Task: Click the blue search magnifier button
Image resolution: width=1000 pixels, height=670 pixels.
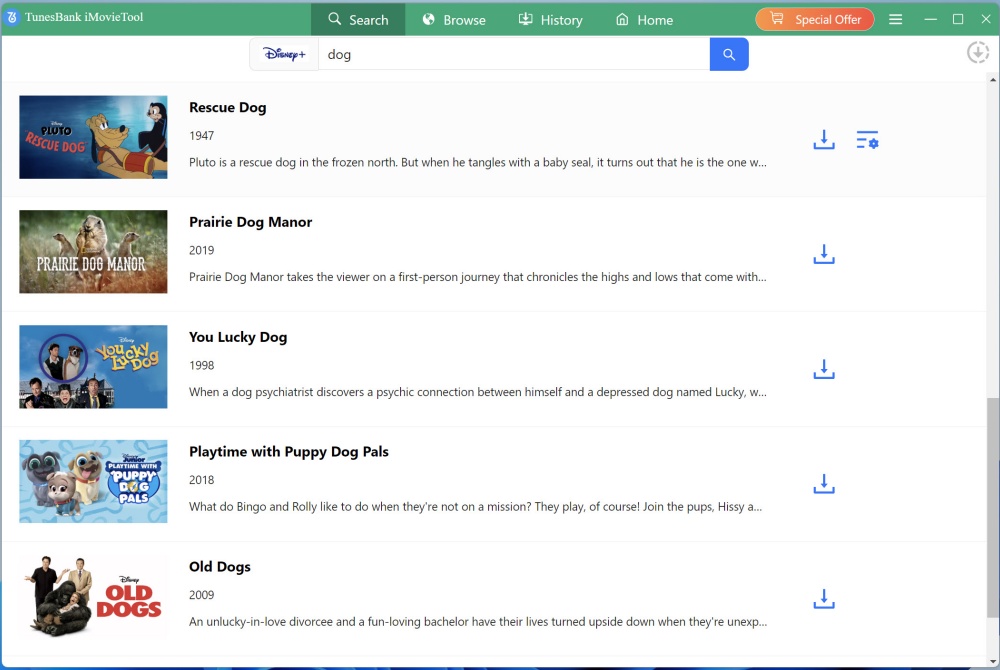Action: pyautogui.click(x=729, y=55)
